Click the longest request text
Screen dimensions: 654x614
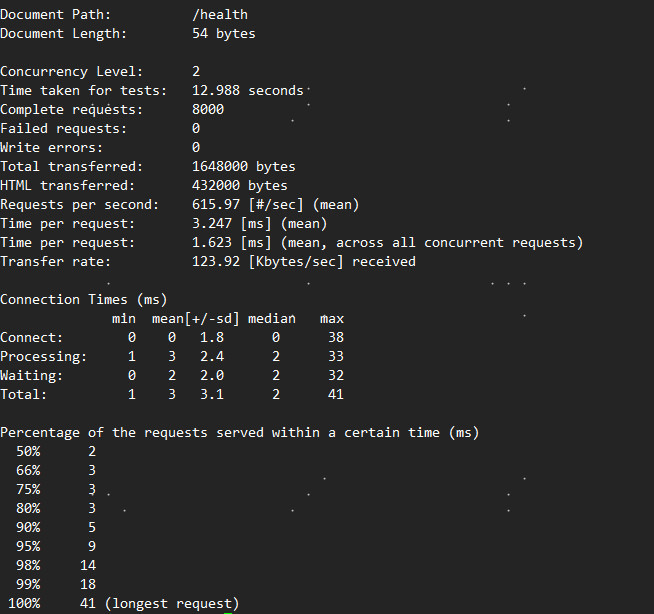171,604
